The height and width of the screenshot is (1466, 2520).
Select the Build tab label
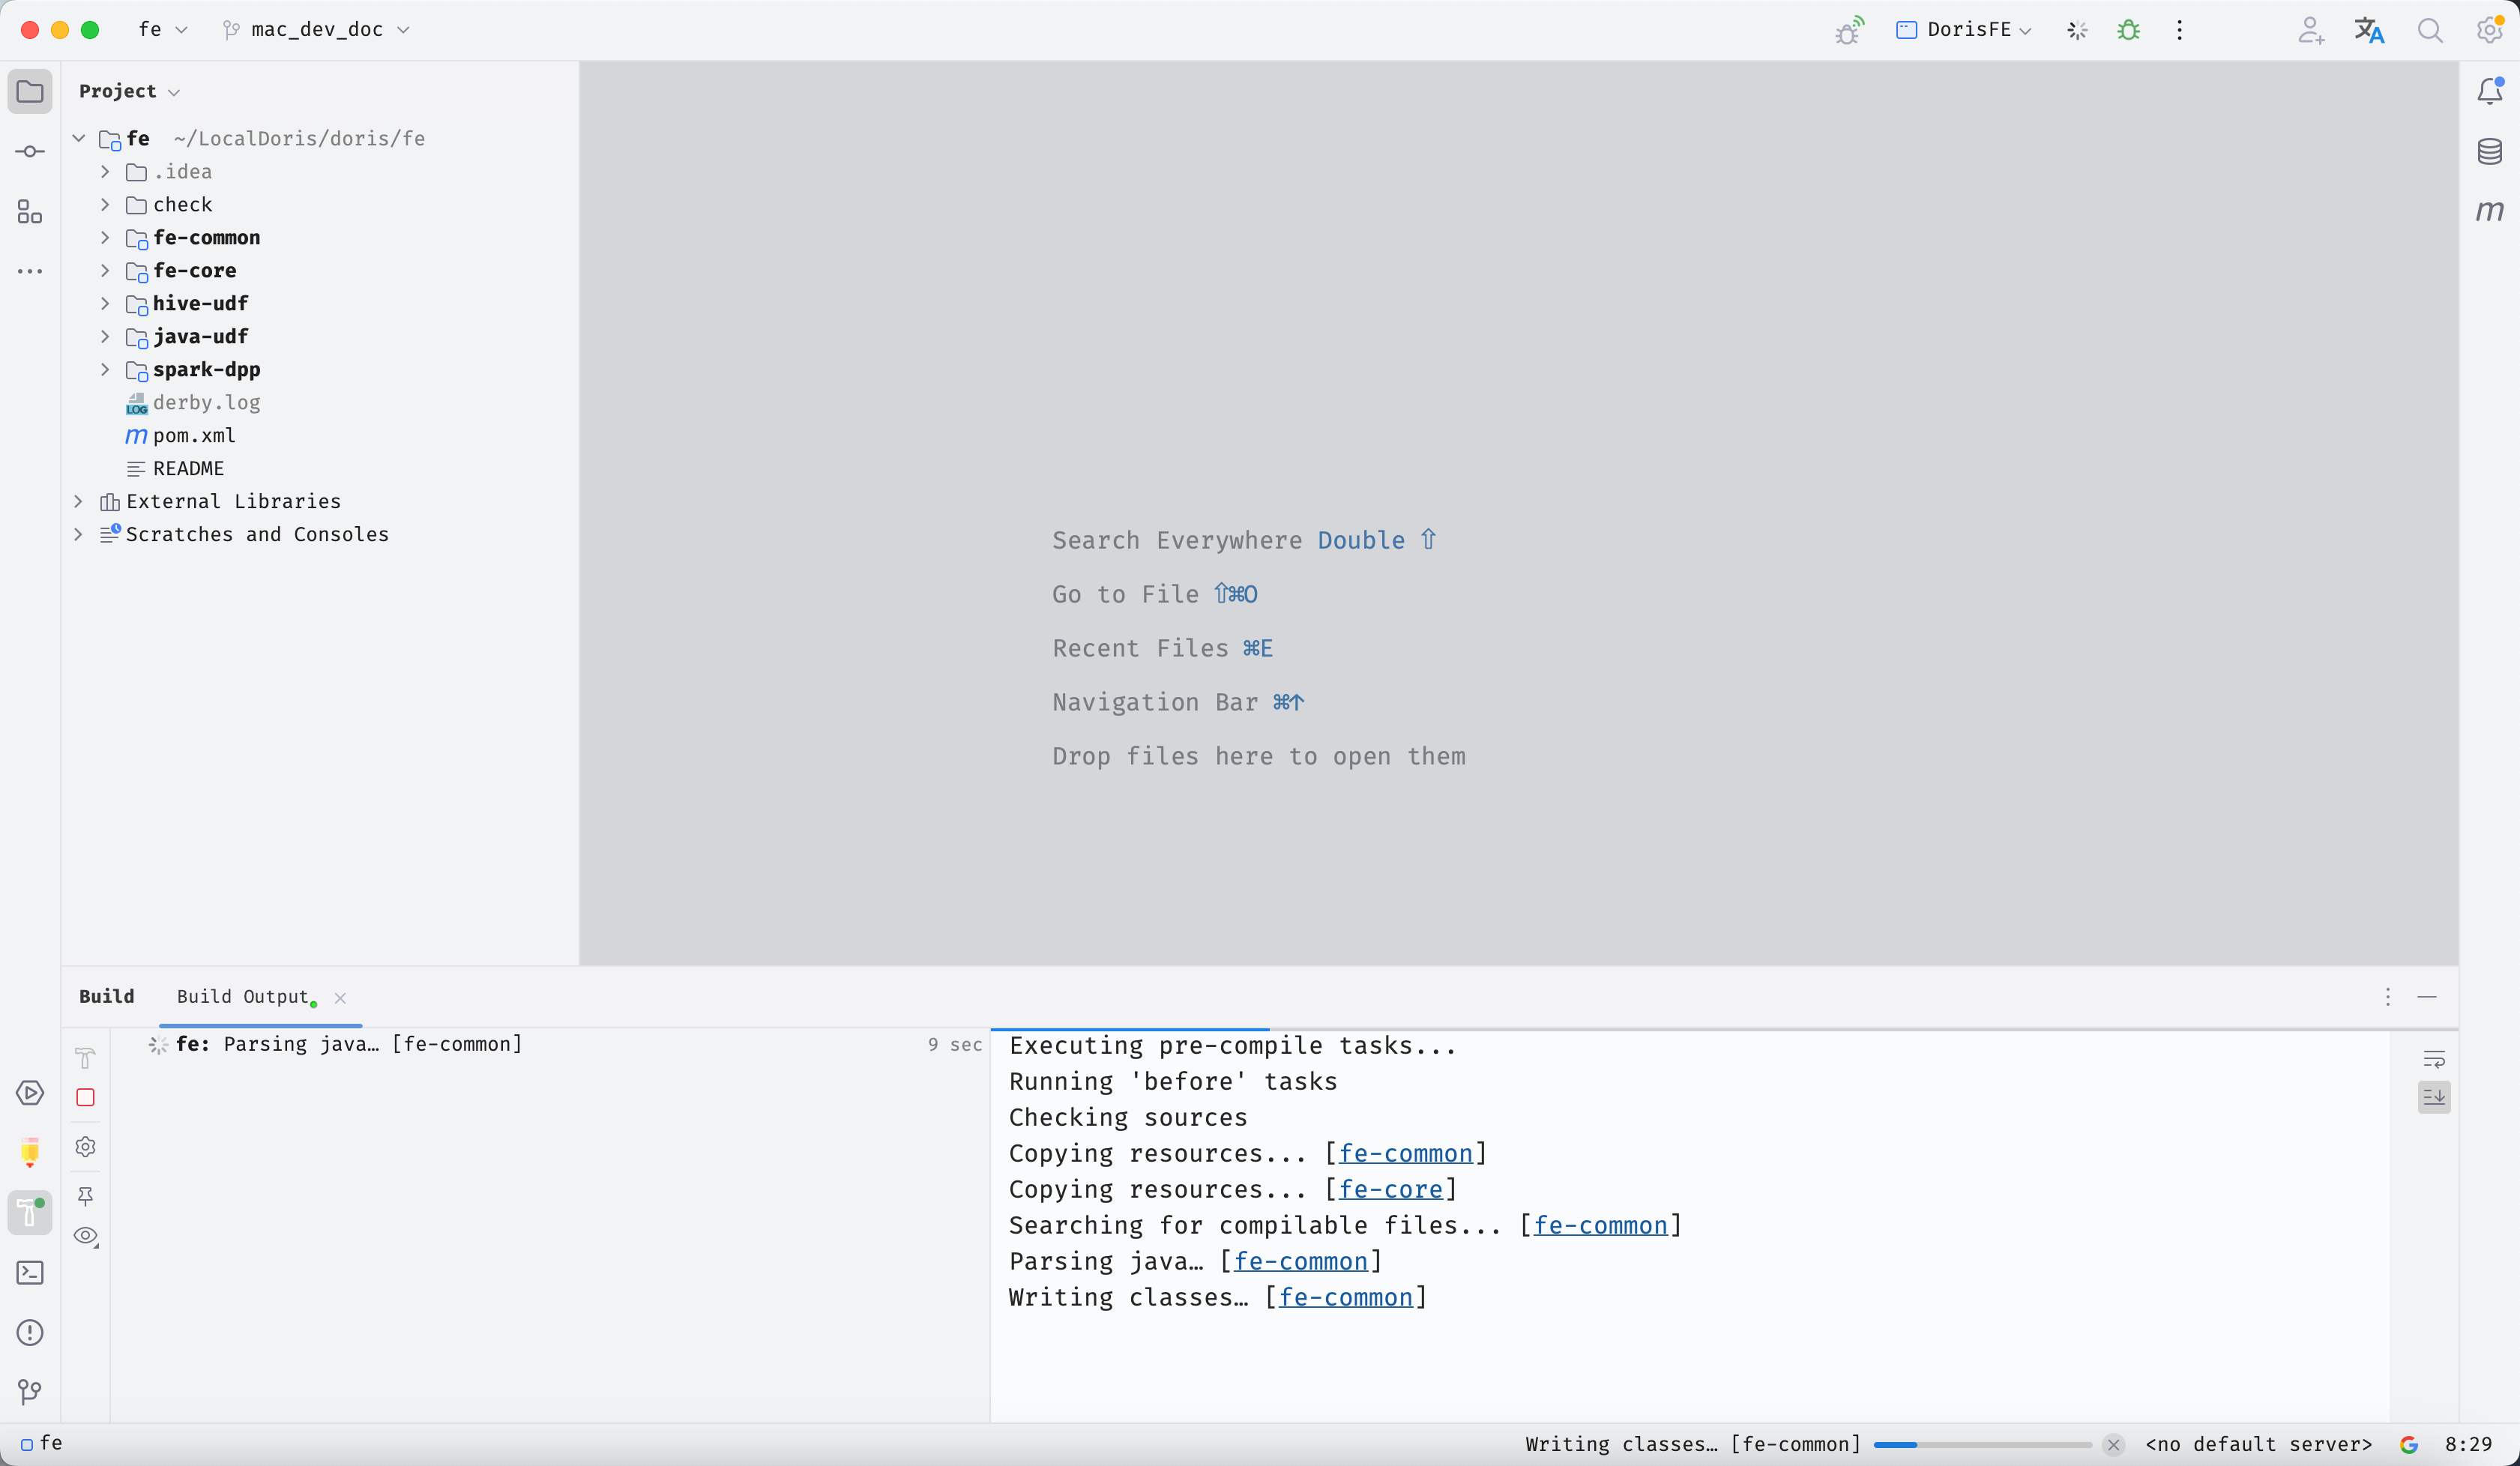[106, 996]
